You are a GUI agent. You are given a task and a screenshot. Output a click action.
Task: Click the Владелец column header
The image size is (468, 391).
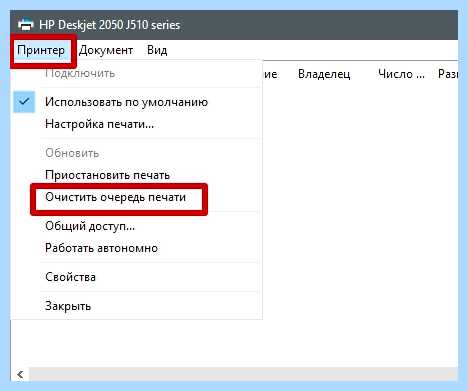click(x=324, y=74)
